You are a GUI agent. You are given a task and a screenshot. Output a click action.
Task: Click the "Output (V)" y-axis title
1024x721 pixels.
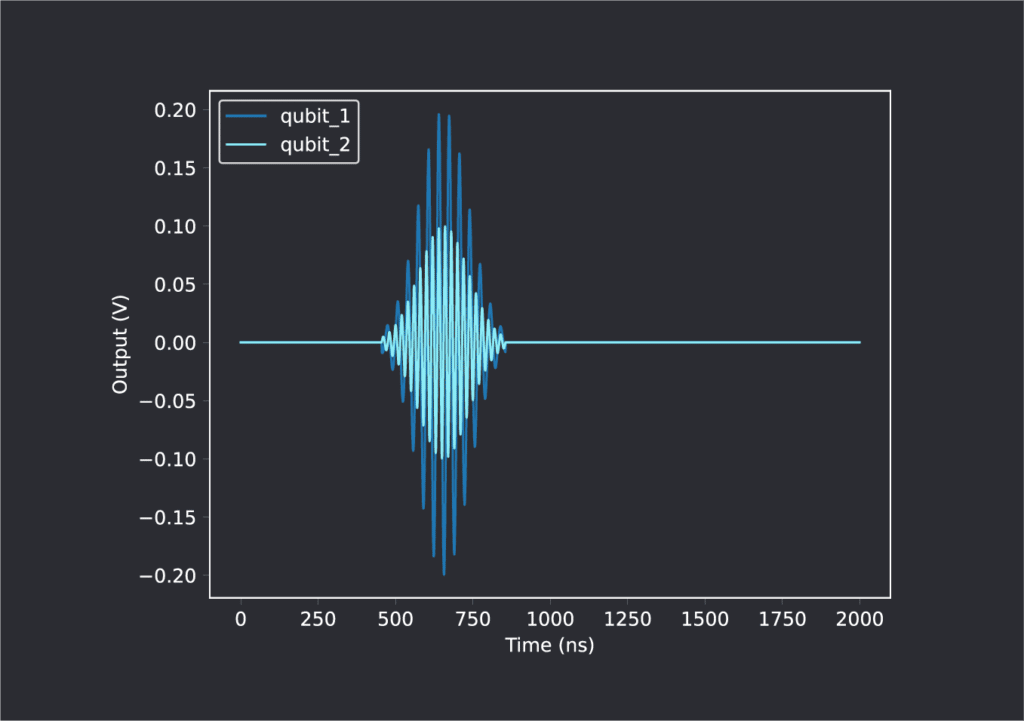click(x=120, y=343)
